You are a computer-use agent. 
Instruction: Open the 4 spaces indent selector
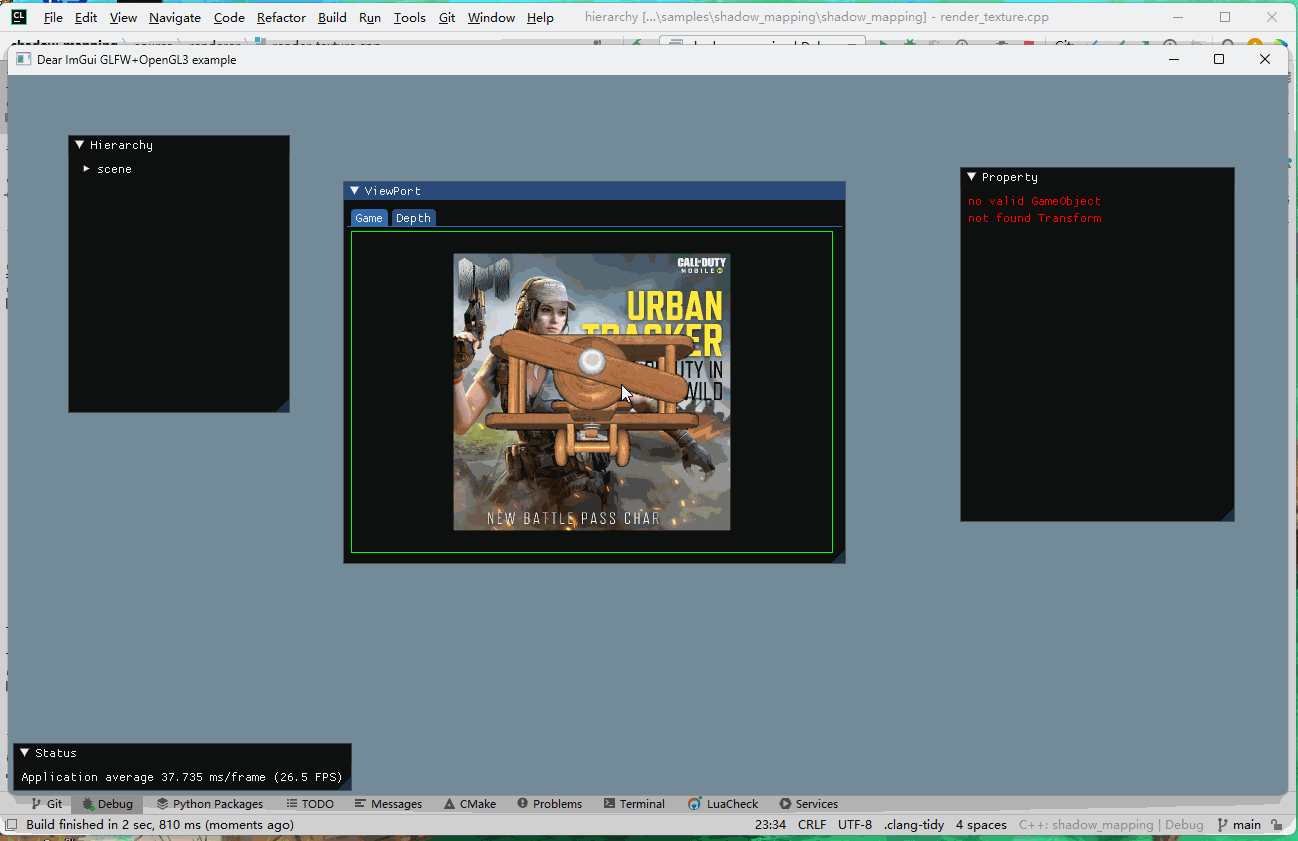(x=981, y=825)
